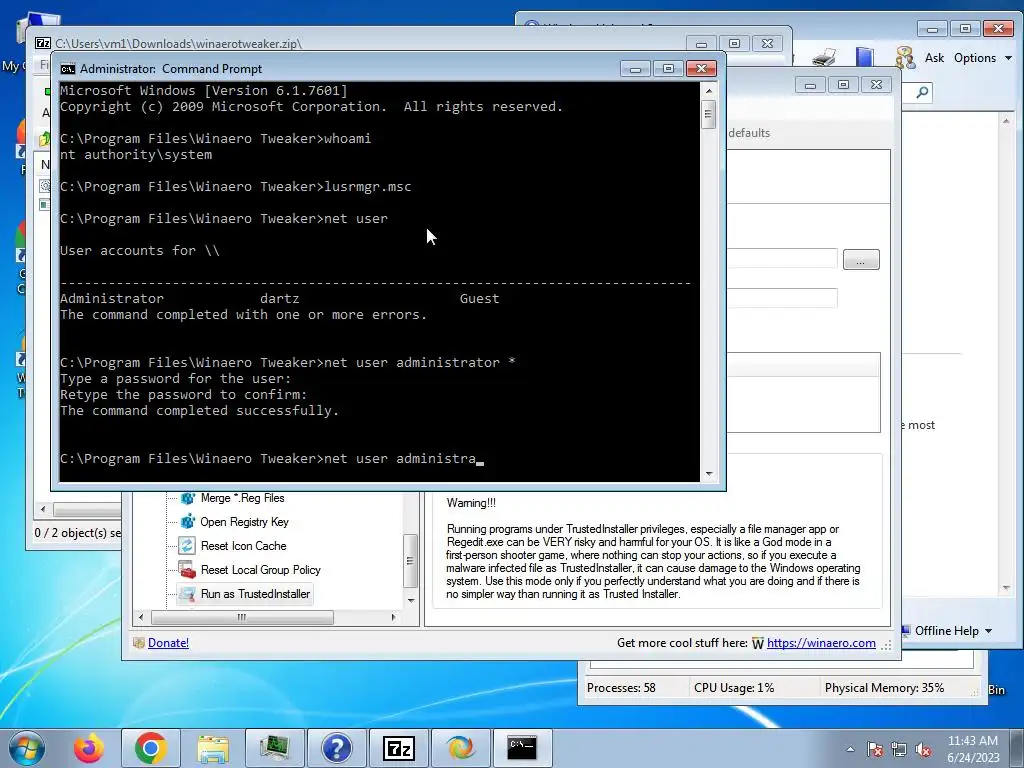Click the "Warning!!!" text in Winaero Tweaker
This screenshot has width=1024, height=768.
471,503
